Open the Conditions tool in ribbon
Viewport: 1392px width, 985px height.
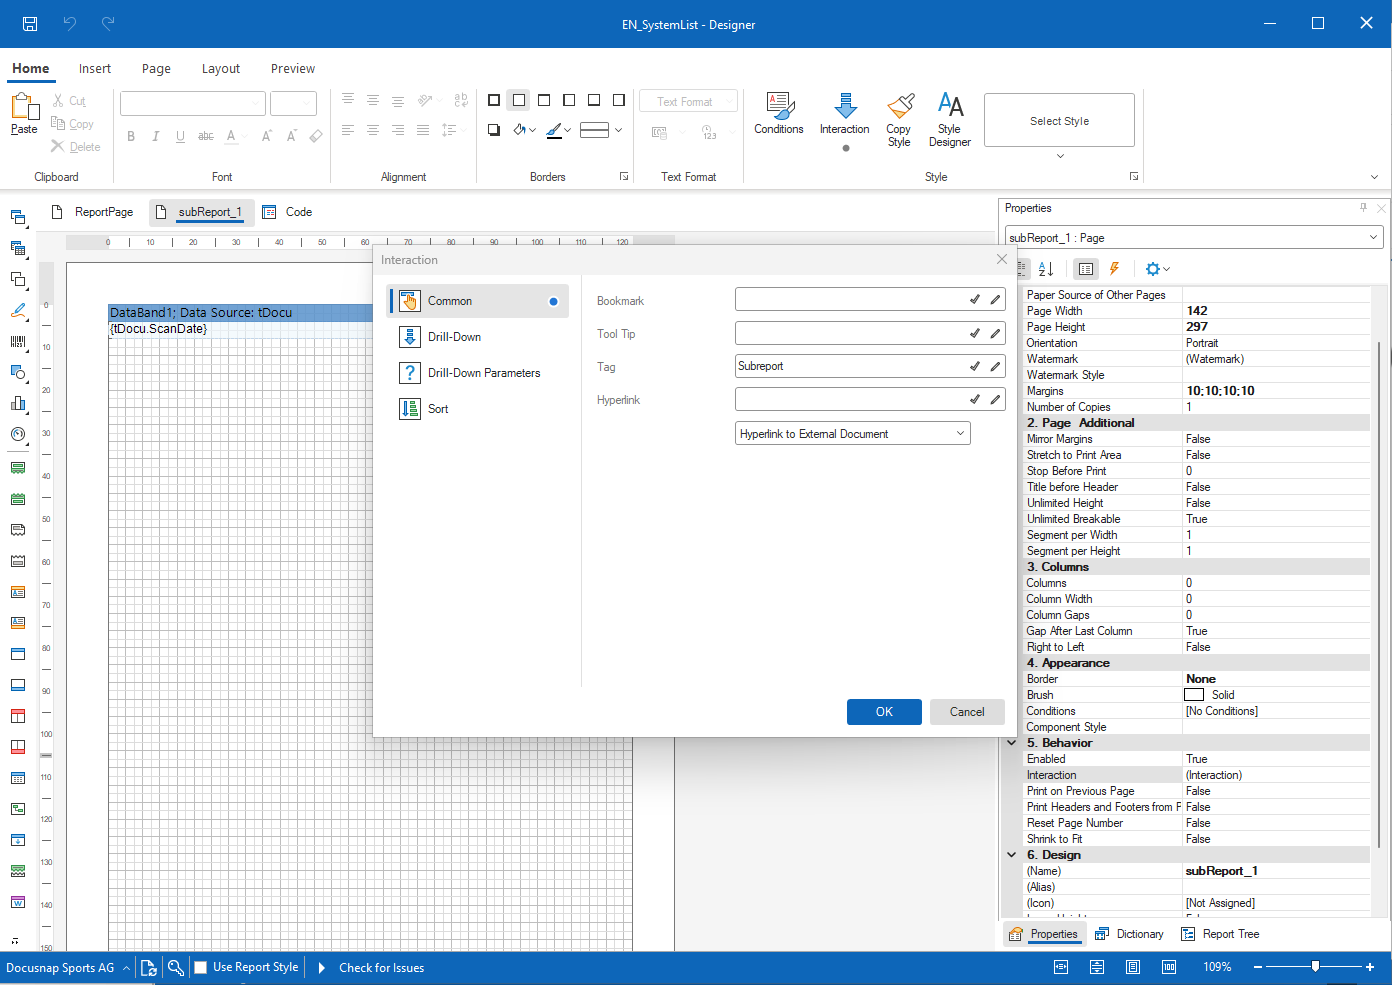point(779,114)
